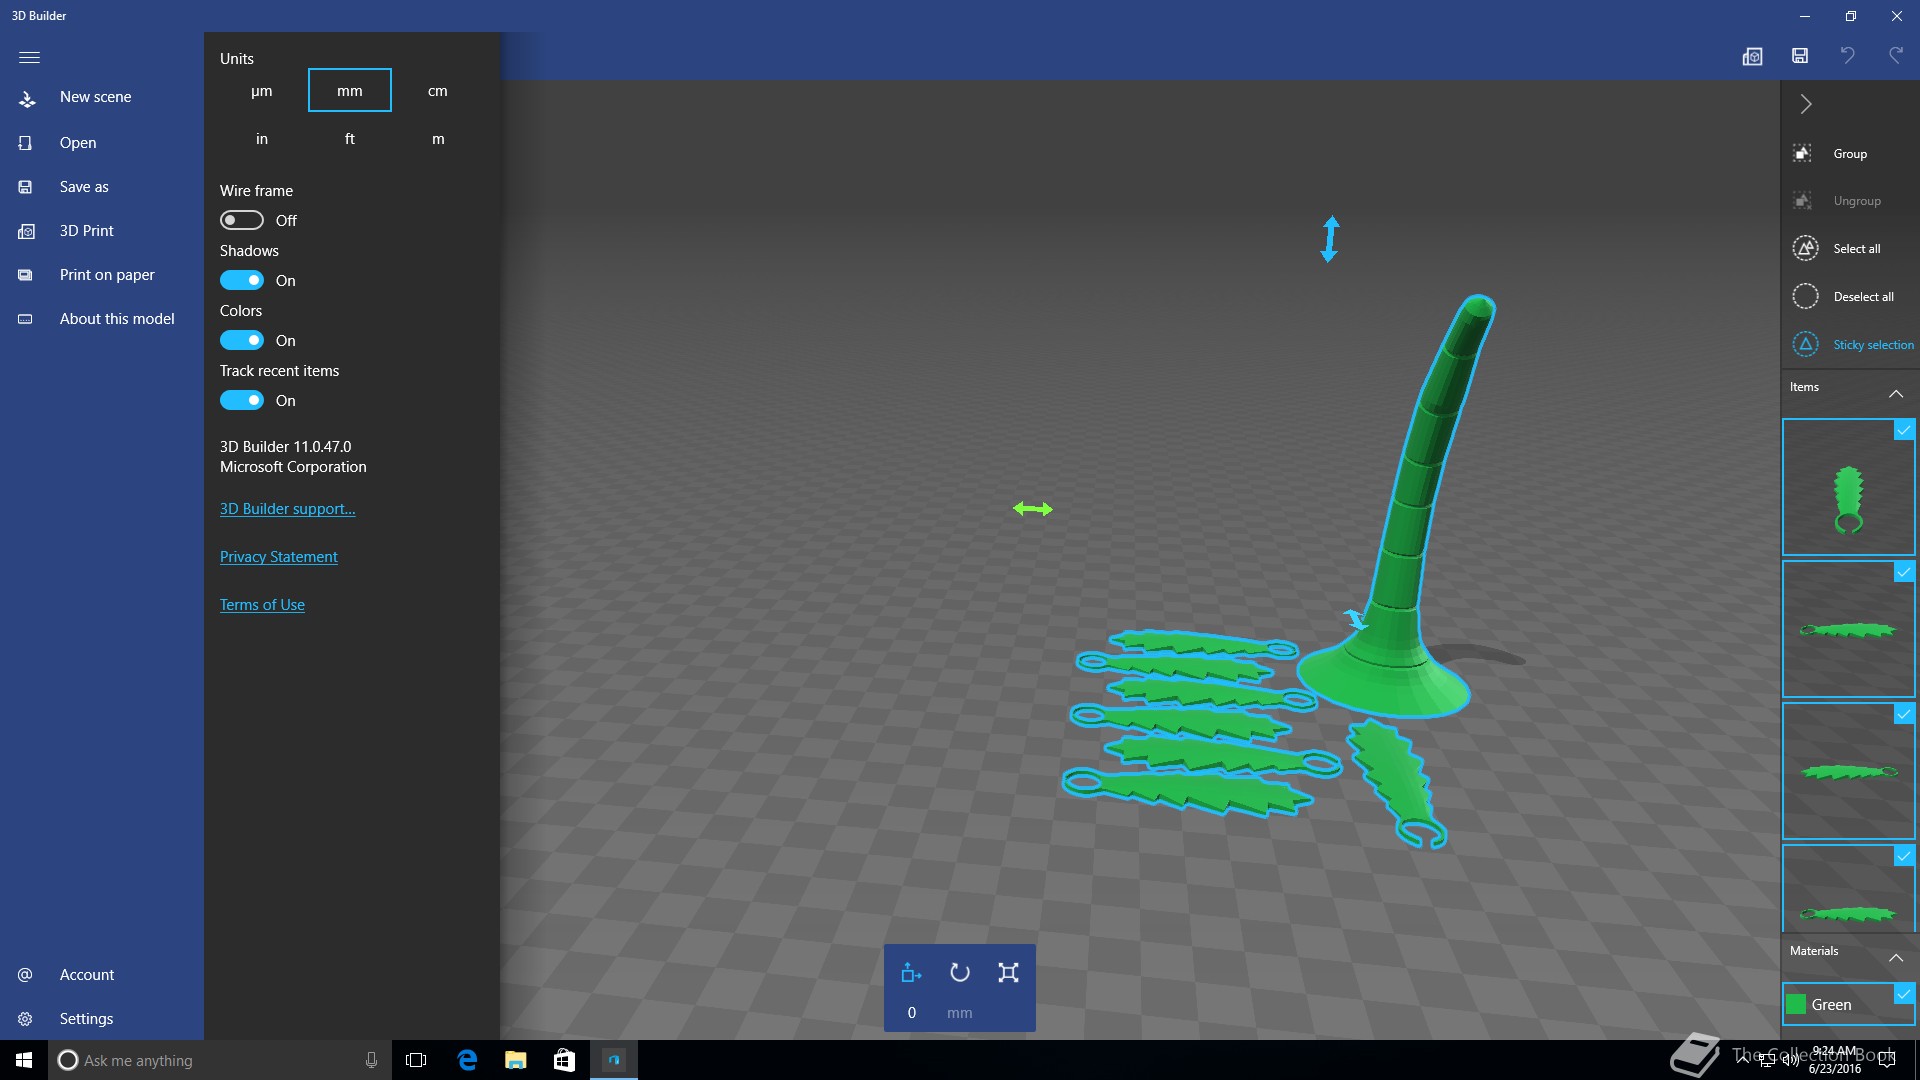Toggle Sticky selection mode
Screen dimensions: 1920x1080
coord(1851,344)
